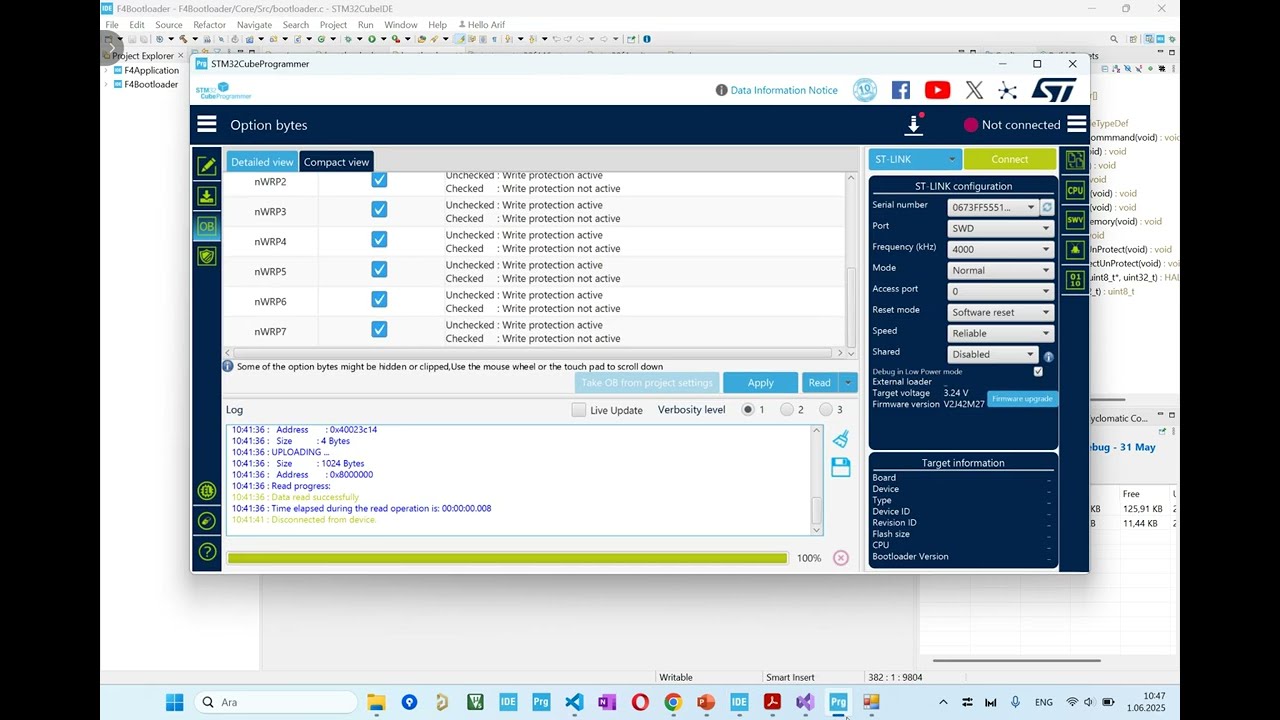Open the File menu in STM32CubeIDE
Image resolution: width=1280 pixels, height=720 pixels.
click(x=112, y=25)
